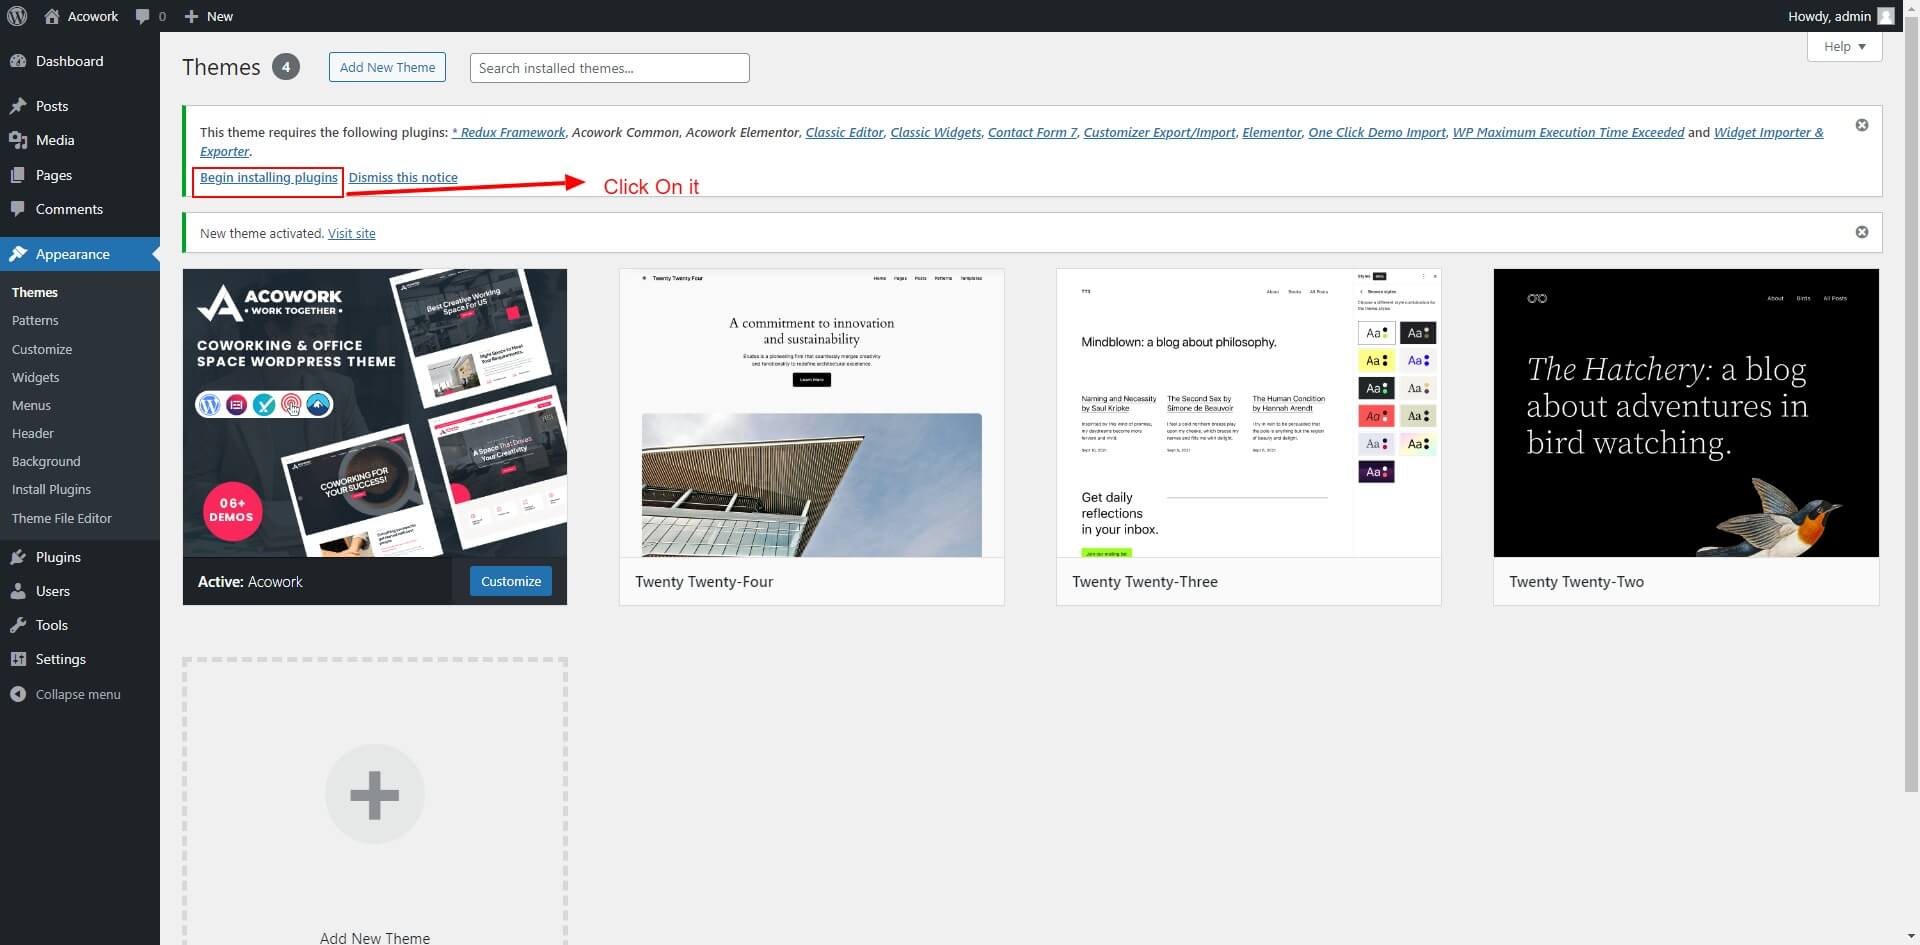Click the Posts pushpin icon
This screenshot has height=945, width=1920.
coord(18,106)
